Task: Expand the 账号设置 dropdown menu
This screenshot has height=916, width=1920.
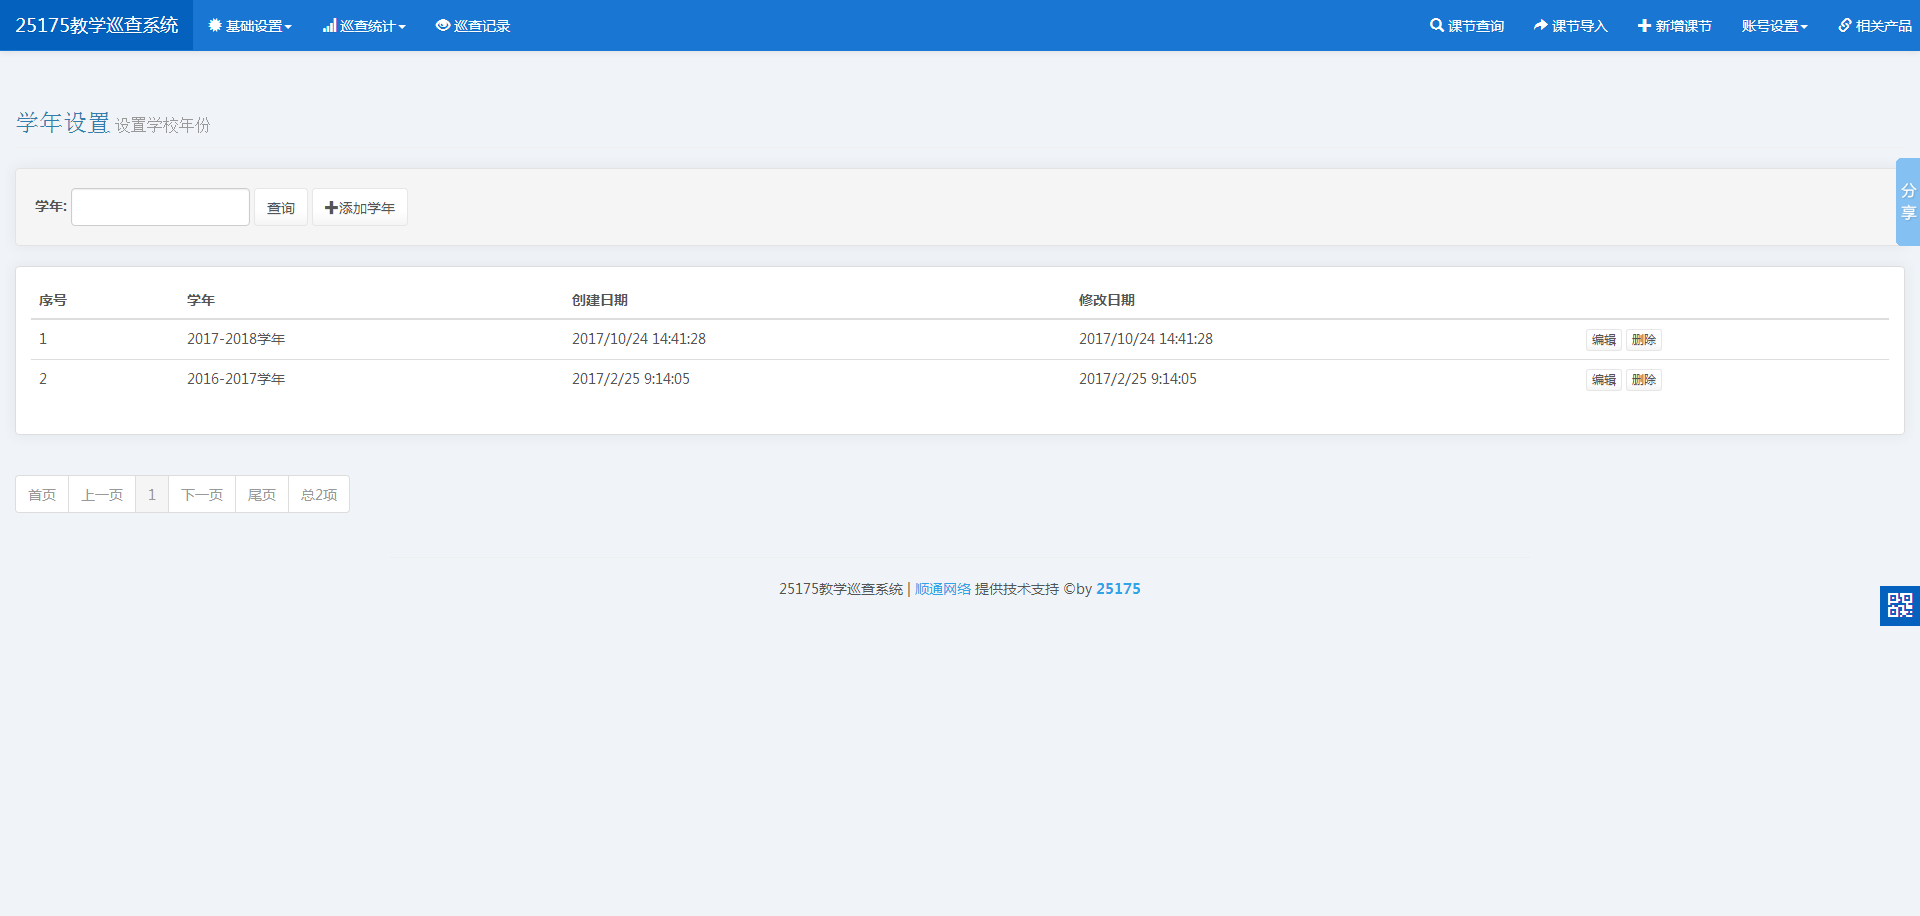Action: click(x=1774, y=26)
